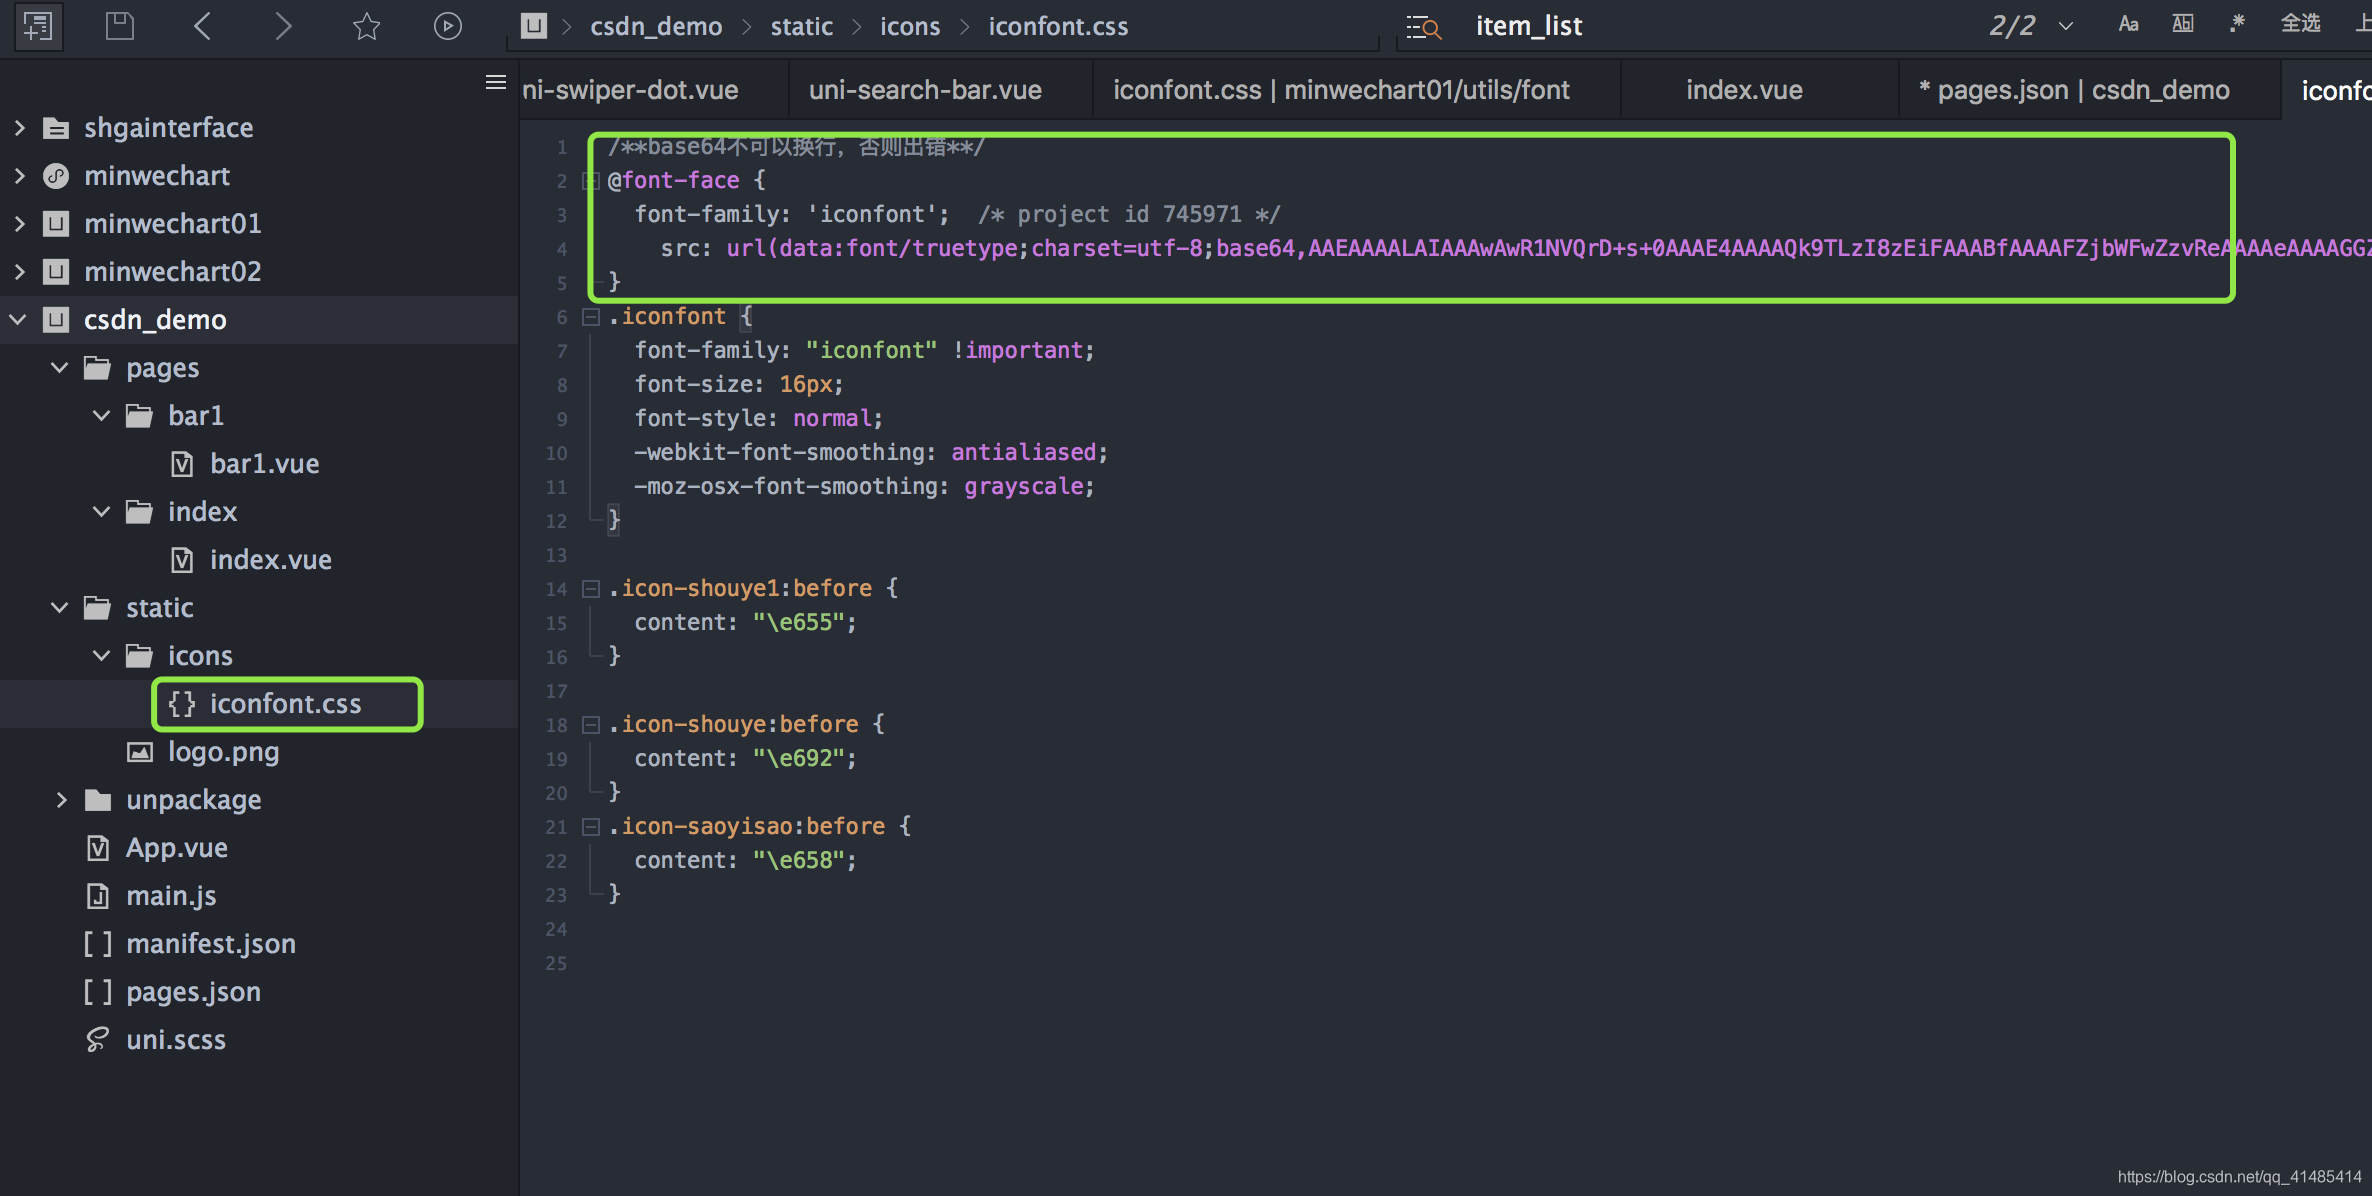This screenshot has width=2372, height=1196.
Task: Open manifest.json in file tree
Action: [x=211, y=944]
